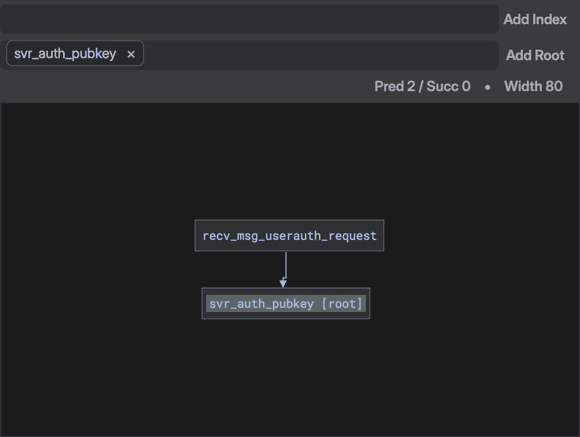The width and height of the screenshot is (580, 437).
Task: Click the Add Root button
Action: pos(535,55)
